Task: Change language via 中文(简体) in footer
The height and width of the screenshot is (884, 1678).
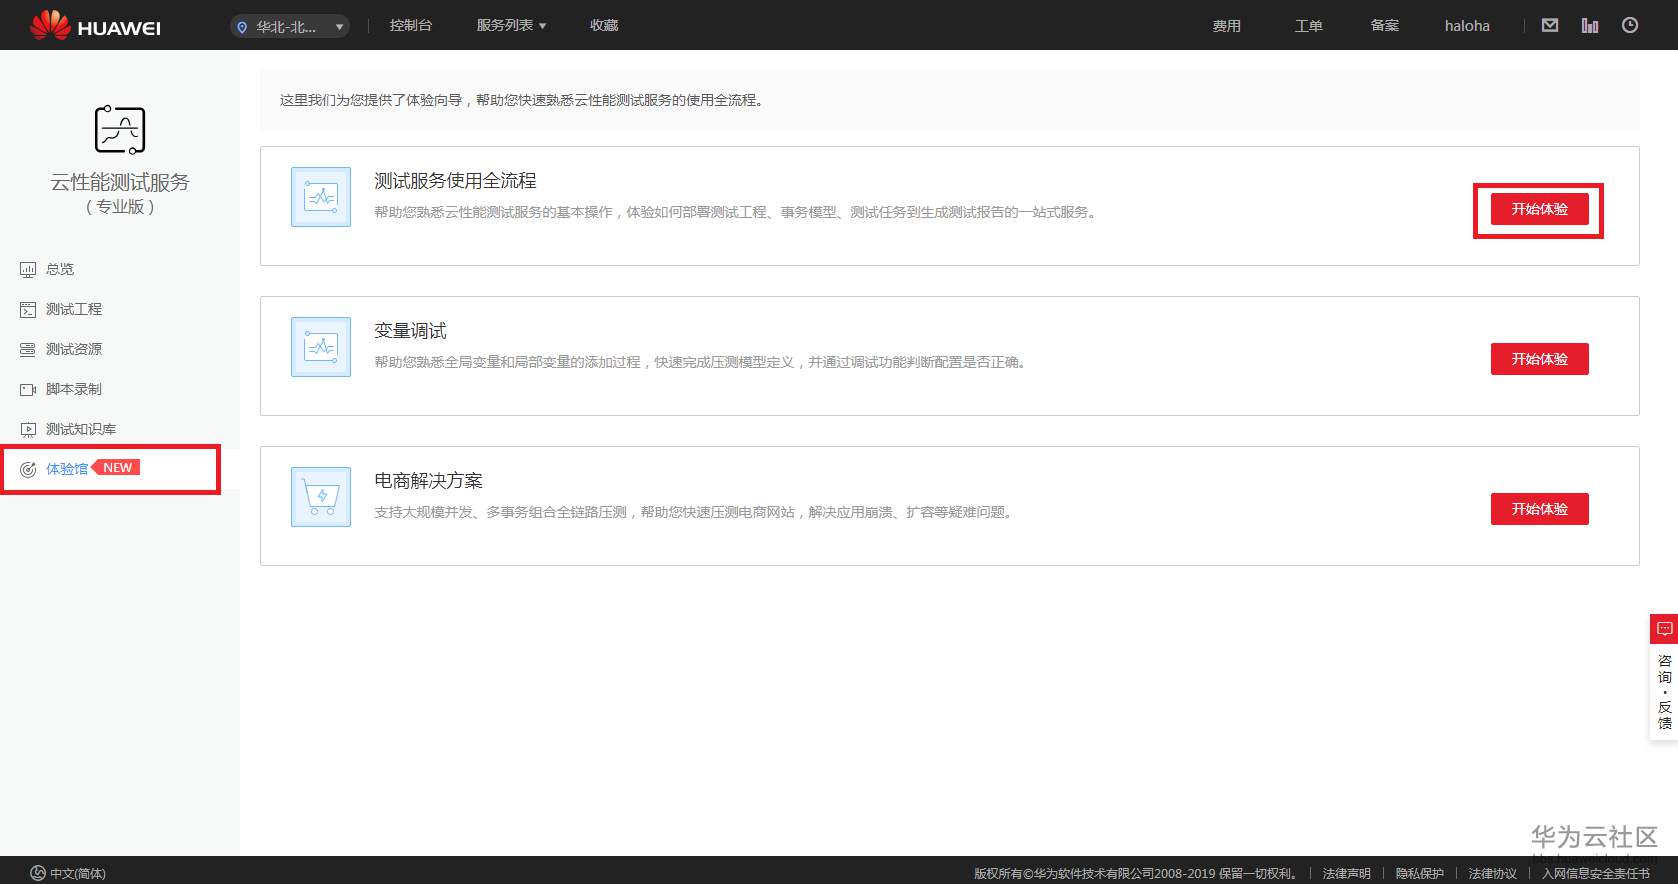Action: click(x=68, y=873)
